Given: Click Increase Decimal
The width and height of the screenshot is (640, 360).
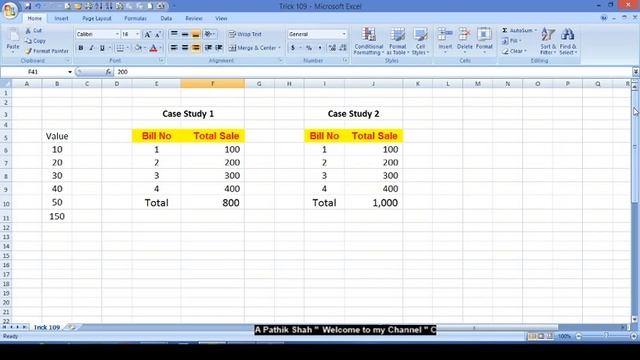Looking at the screenshot, I should point(332,48).
